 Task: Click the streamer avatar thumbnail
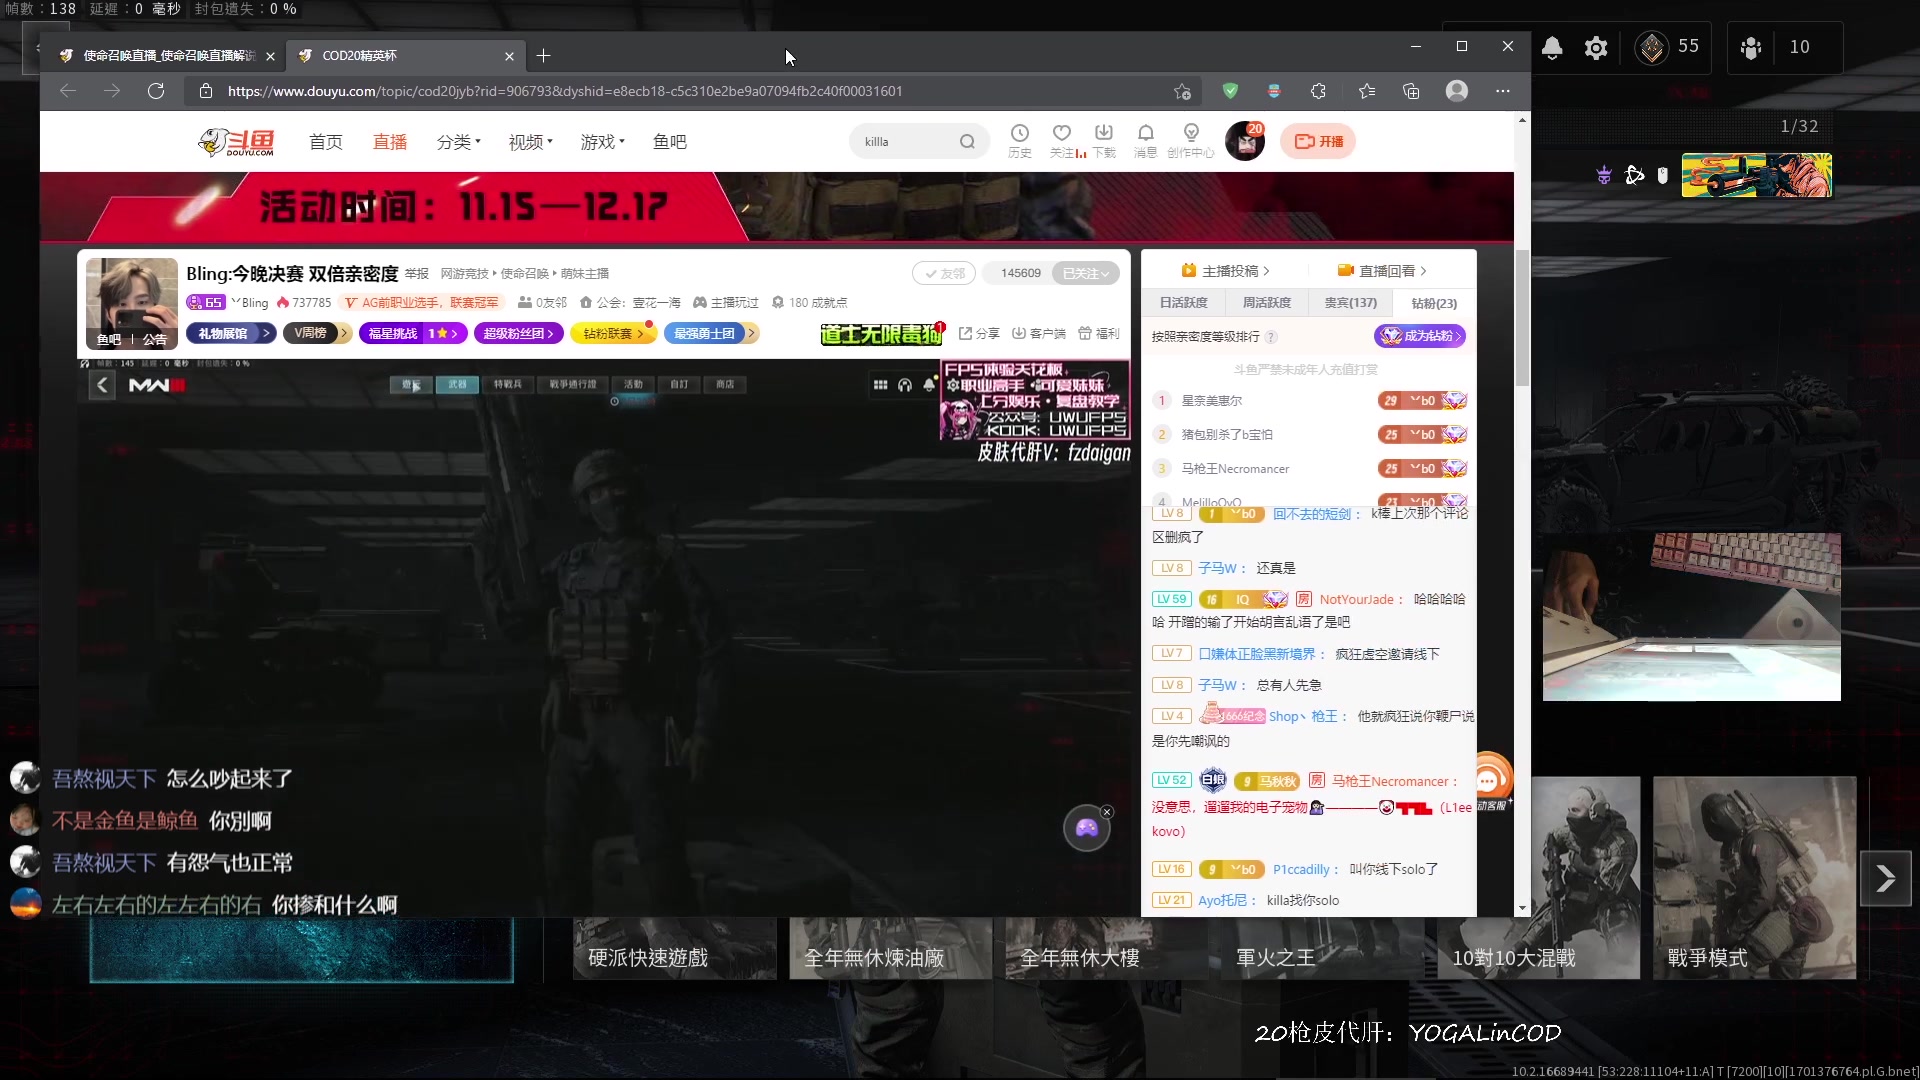(x=131, y=304)
